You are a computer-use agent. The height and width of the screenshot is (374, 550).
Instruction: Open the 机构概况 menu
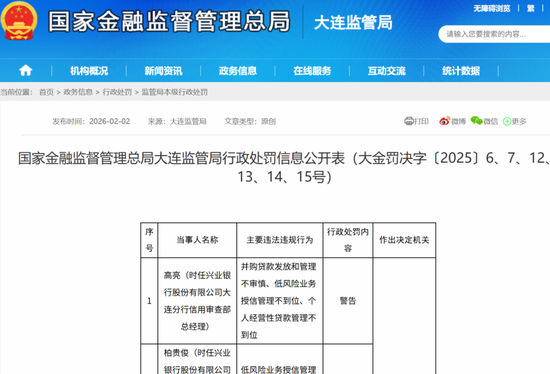(x=89, y=71)
